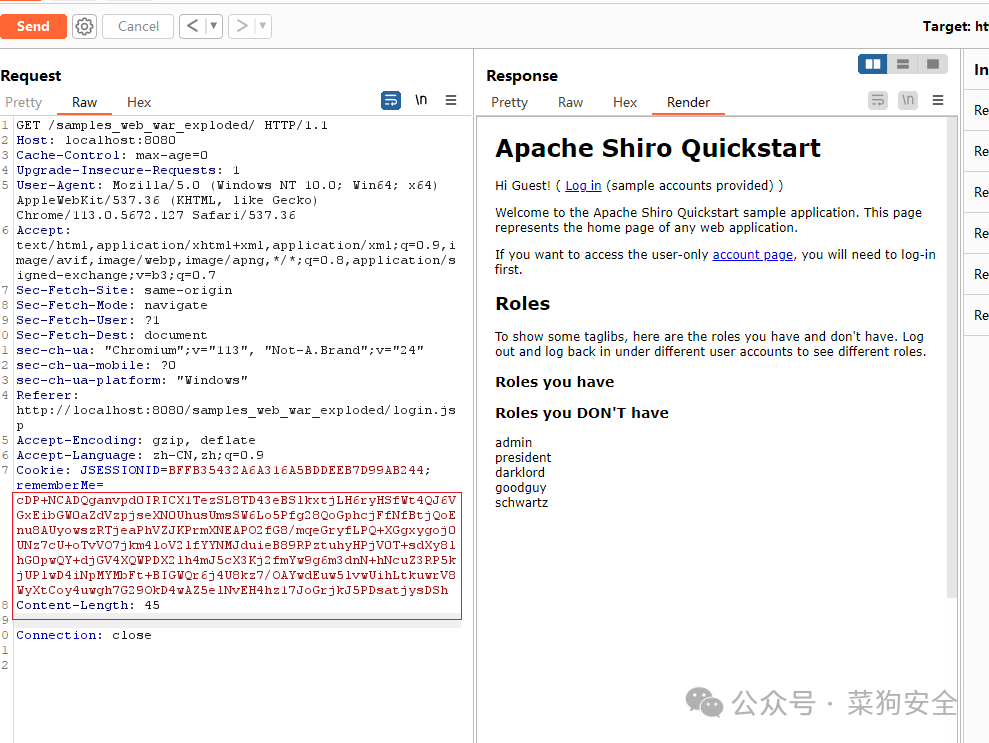
Task: Click the Log in link
Action: tap(583, 185)
